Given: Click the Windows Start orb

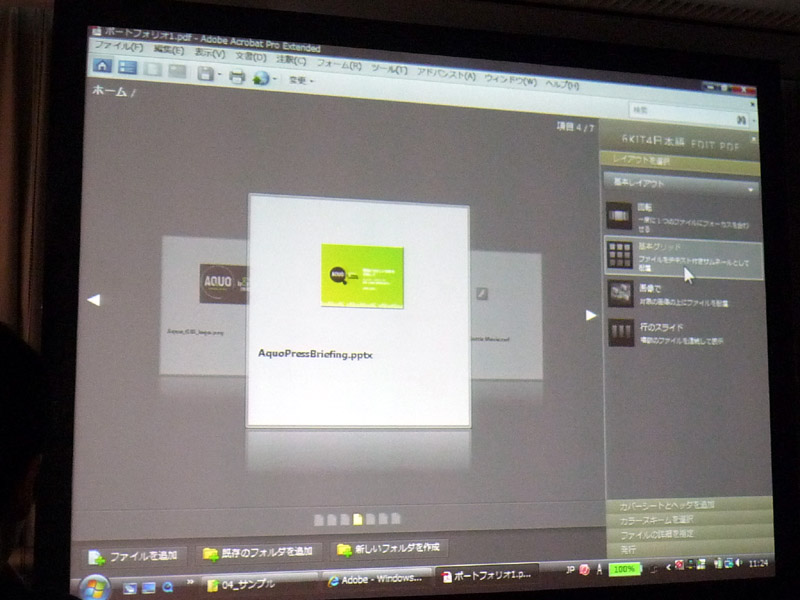Looking at the screenshot, I should (x=95, y=587).
